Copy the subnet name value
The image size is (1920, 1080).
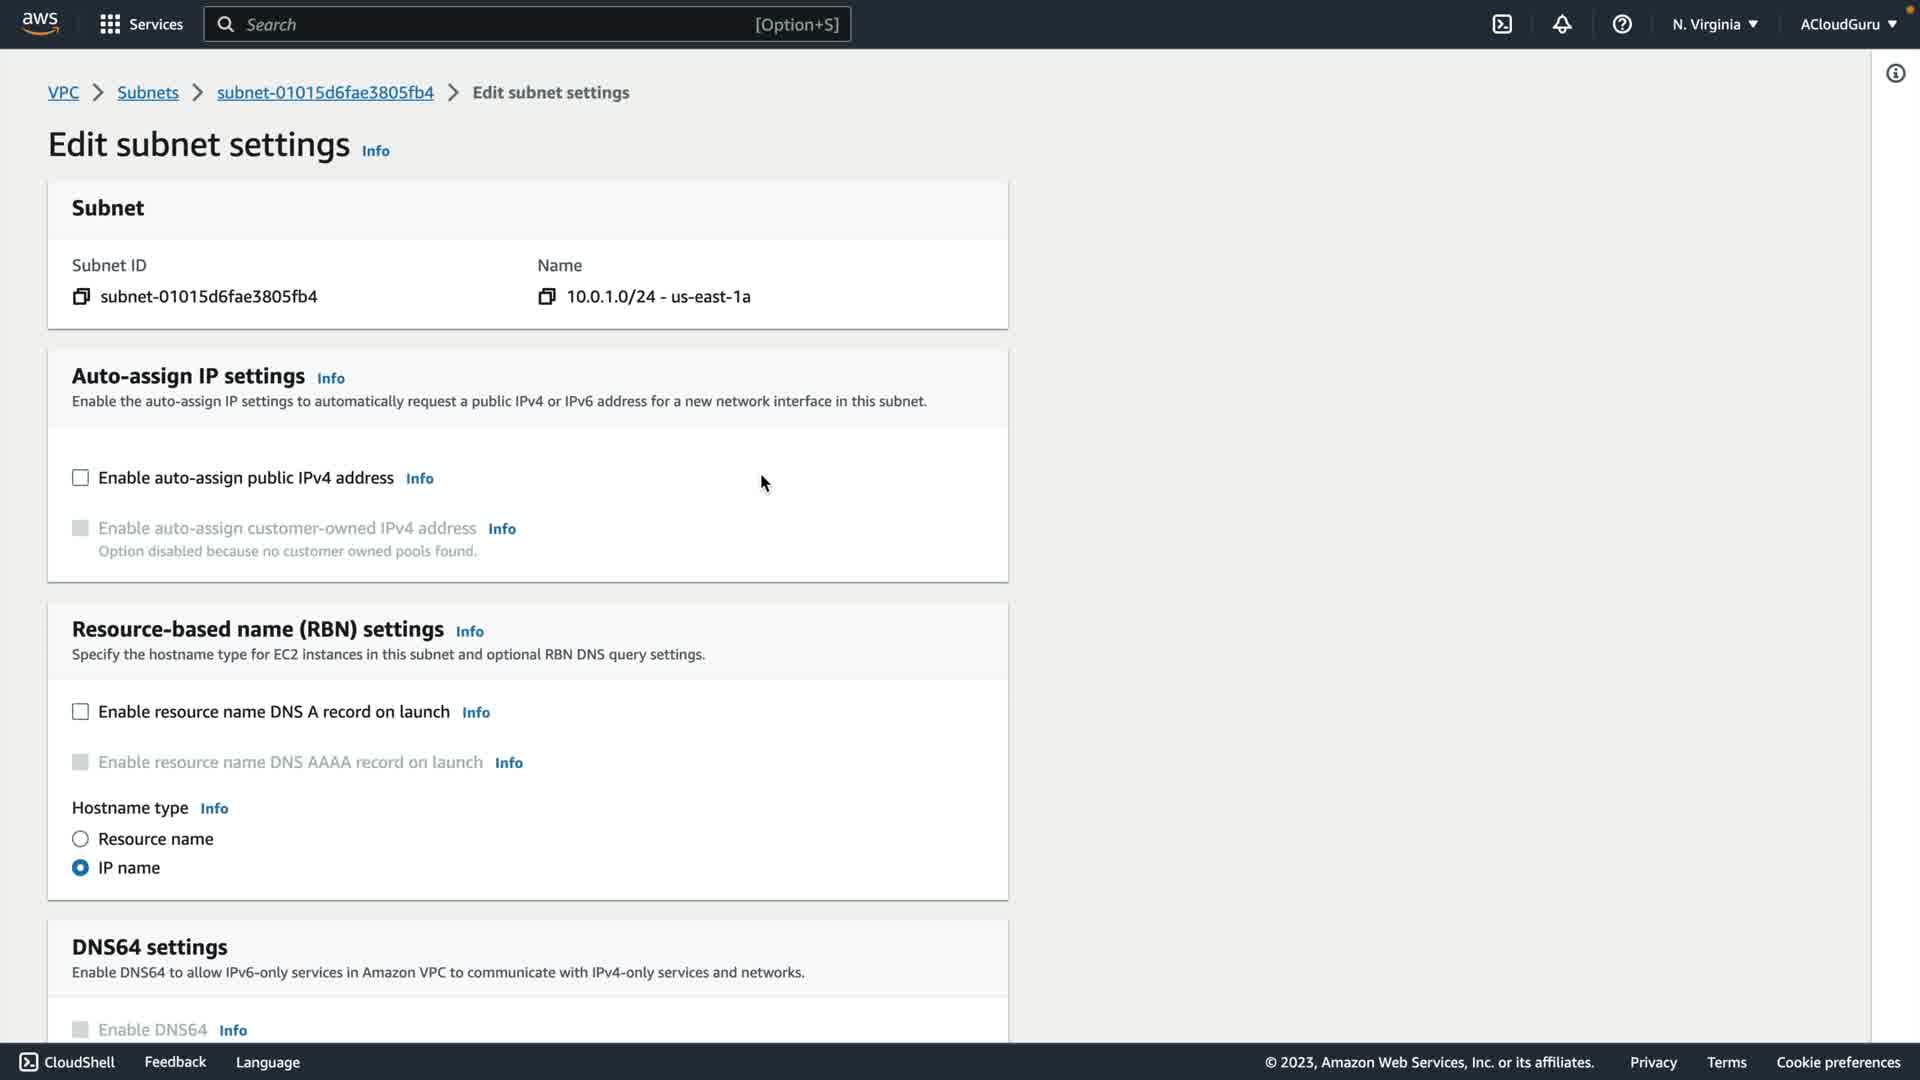[547, 297]
